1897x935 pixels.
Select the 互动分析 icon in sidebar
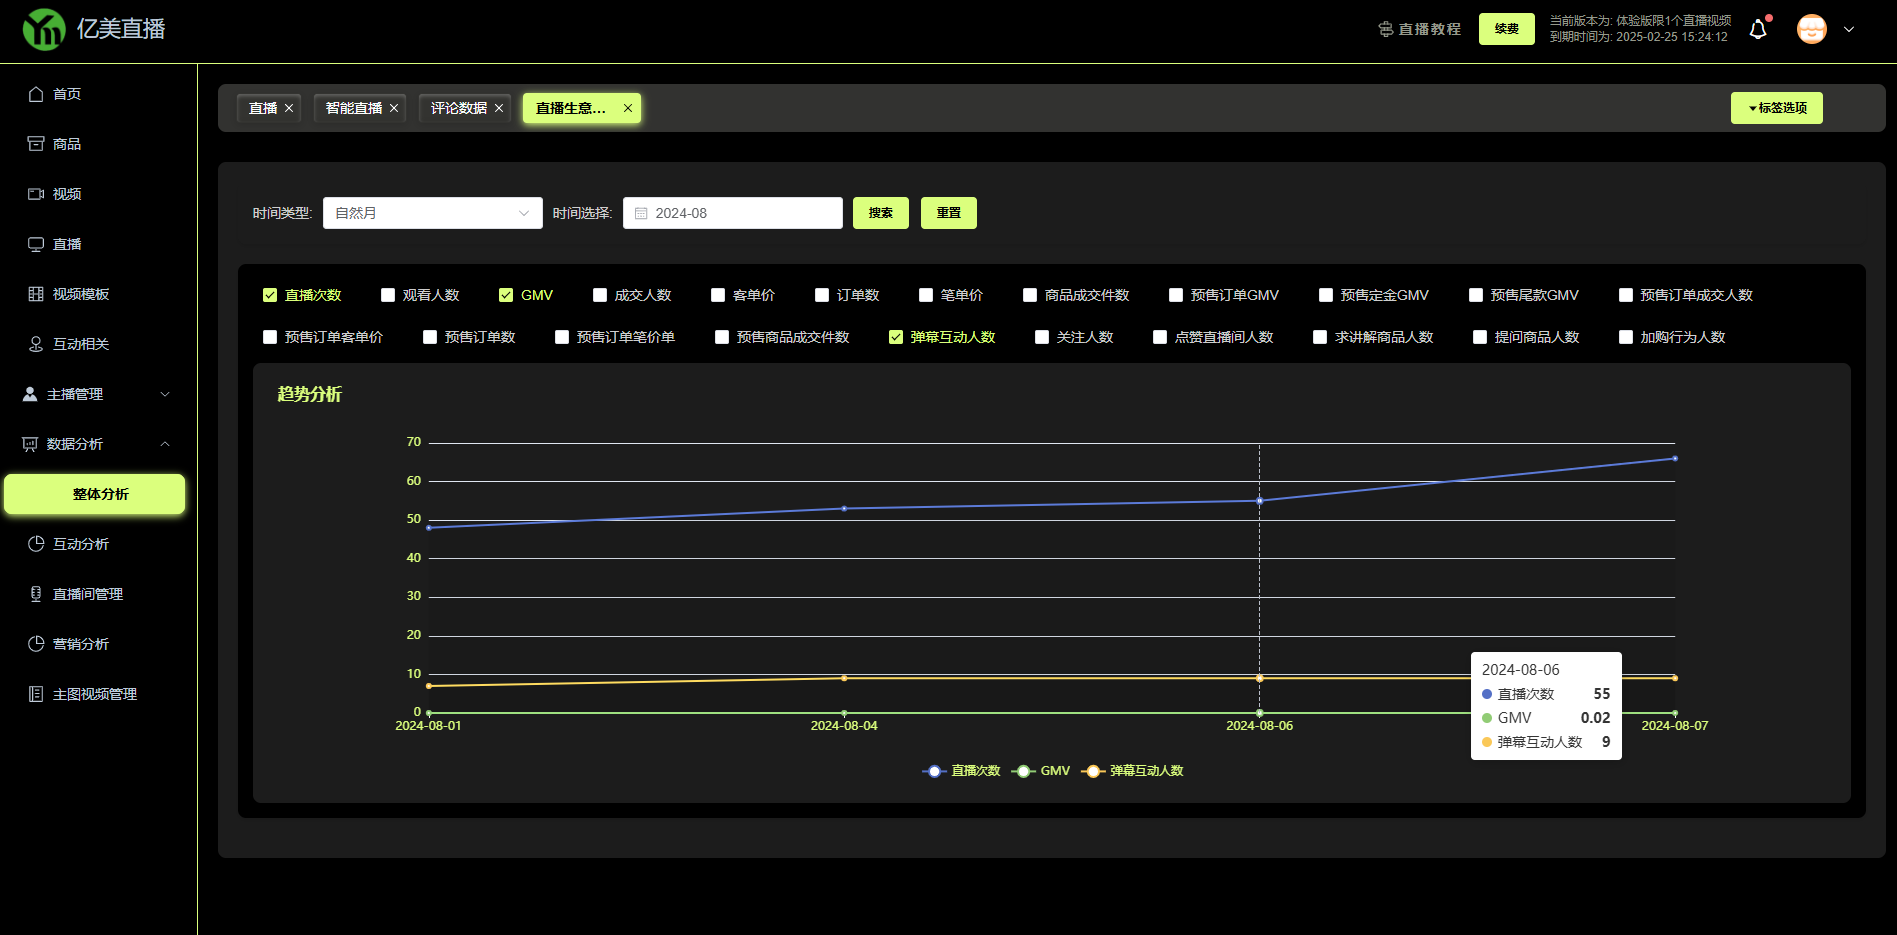(36, 544)
